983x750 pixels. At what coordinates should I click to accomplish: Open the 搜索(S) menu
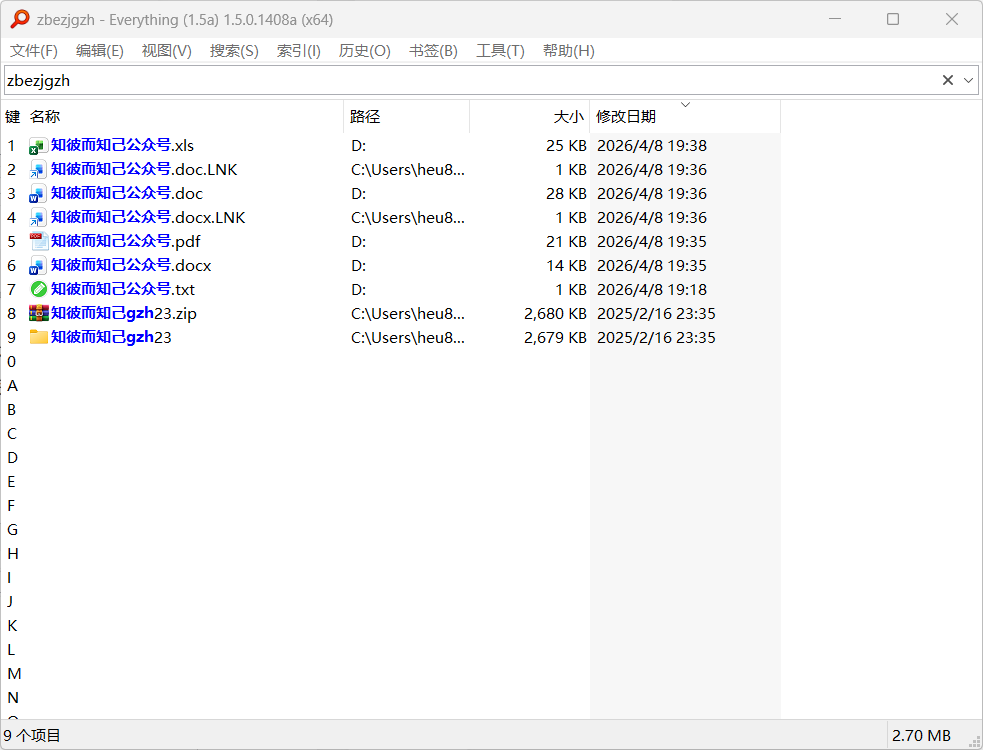(x=234, y=51)
